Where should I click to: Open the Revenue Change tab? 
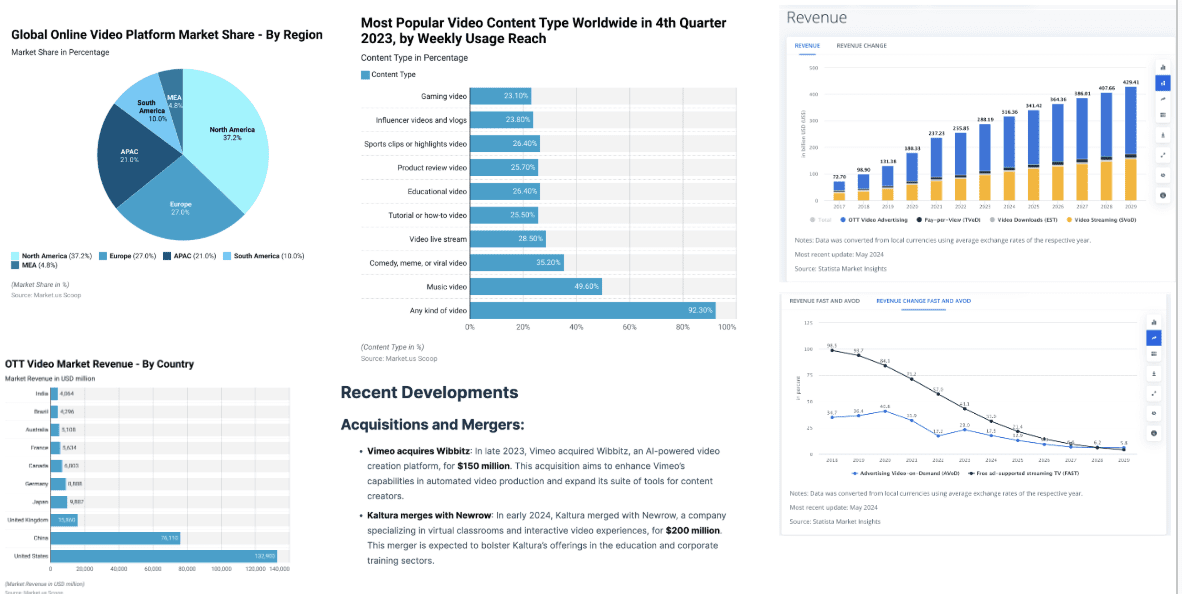click(861, 46)
